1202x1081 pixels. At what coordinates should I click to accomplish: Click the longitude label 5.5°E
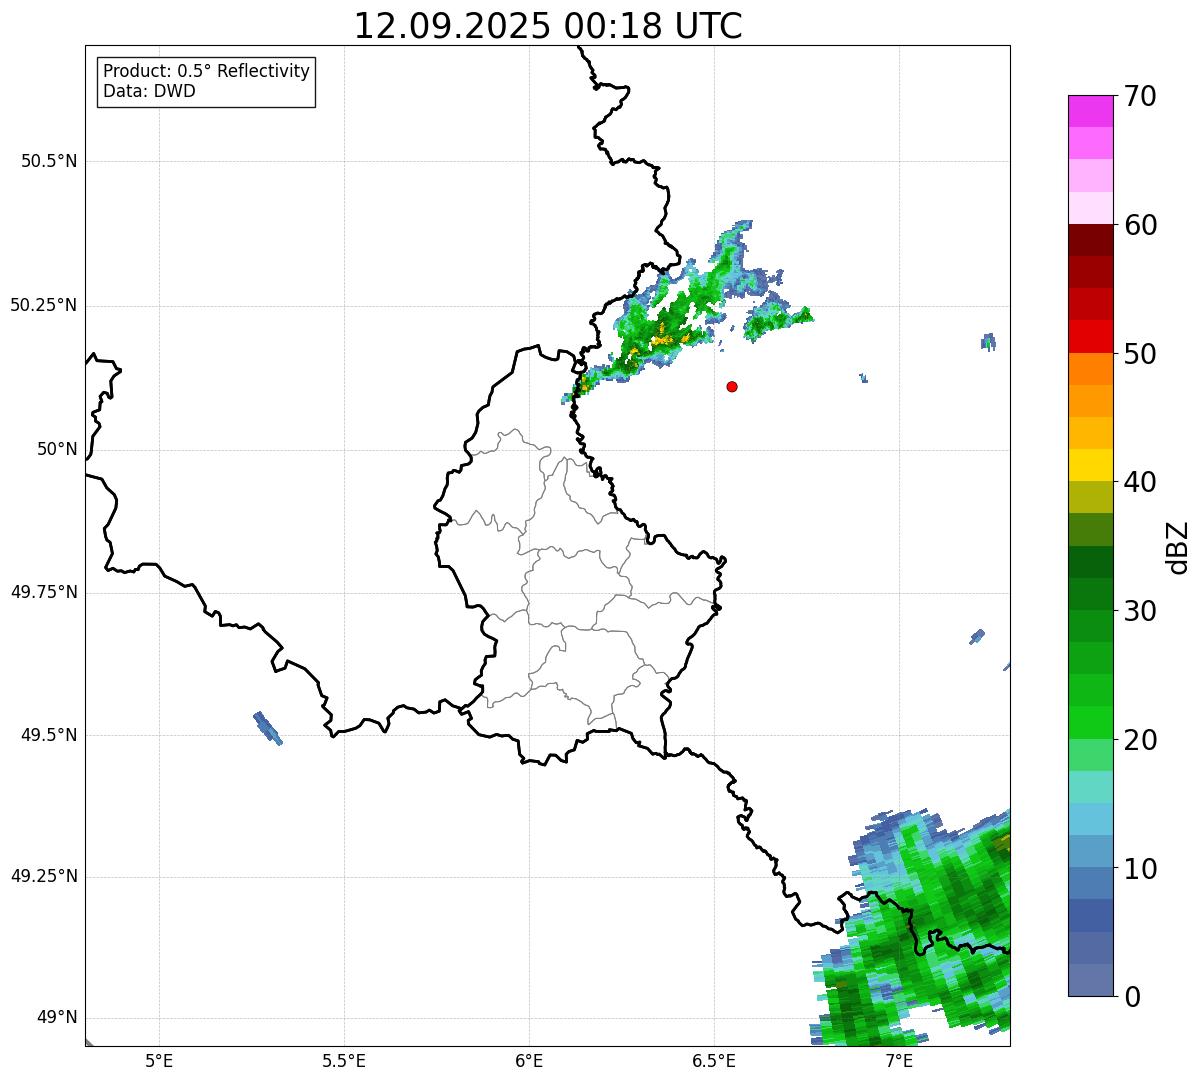click(344, 1061)
